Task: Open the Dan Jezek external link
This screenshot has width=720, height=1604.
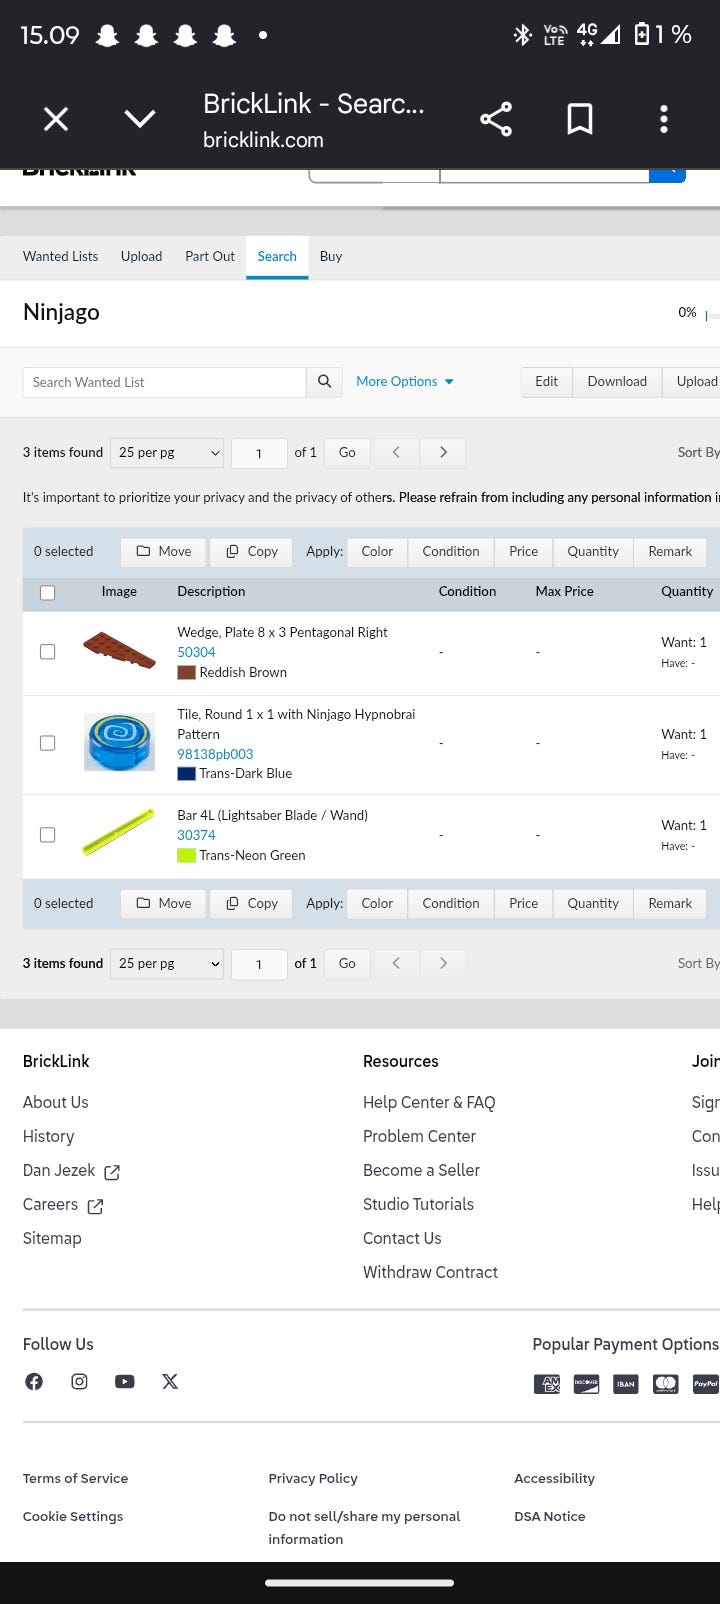Action: [x=71, y=1170]
